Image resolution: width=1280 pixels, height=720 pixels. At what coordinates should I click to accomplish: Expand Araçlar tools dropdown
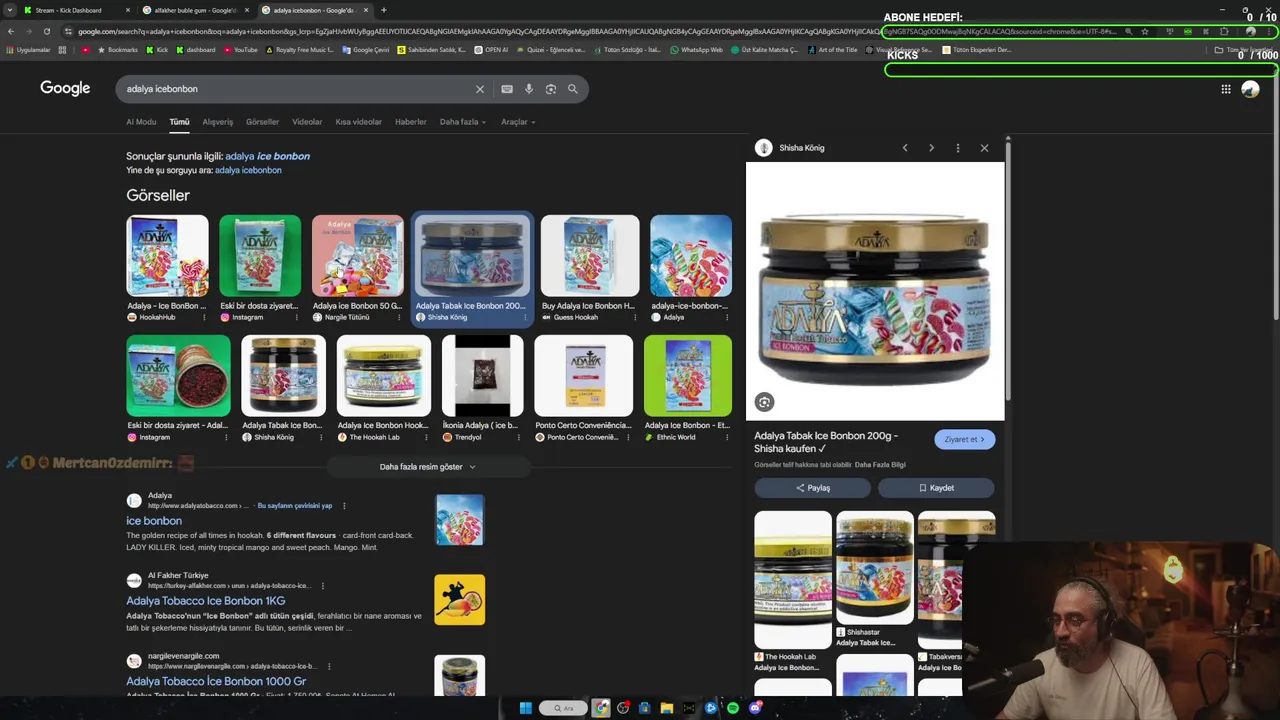(x=518, y=122)
